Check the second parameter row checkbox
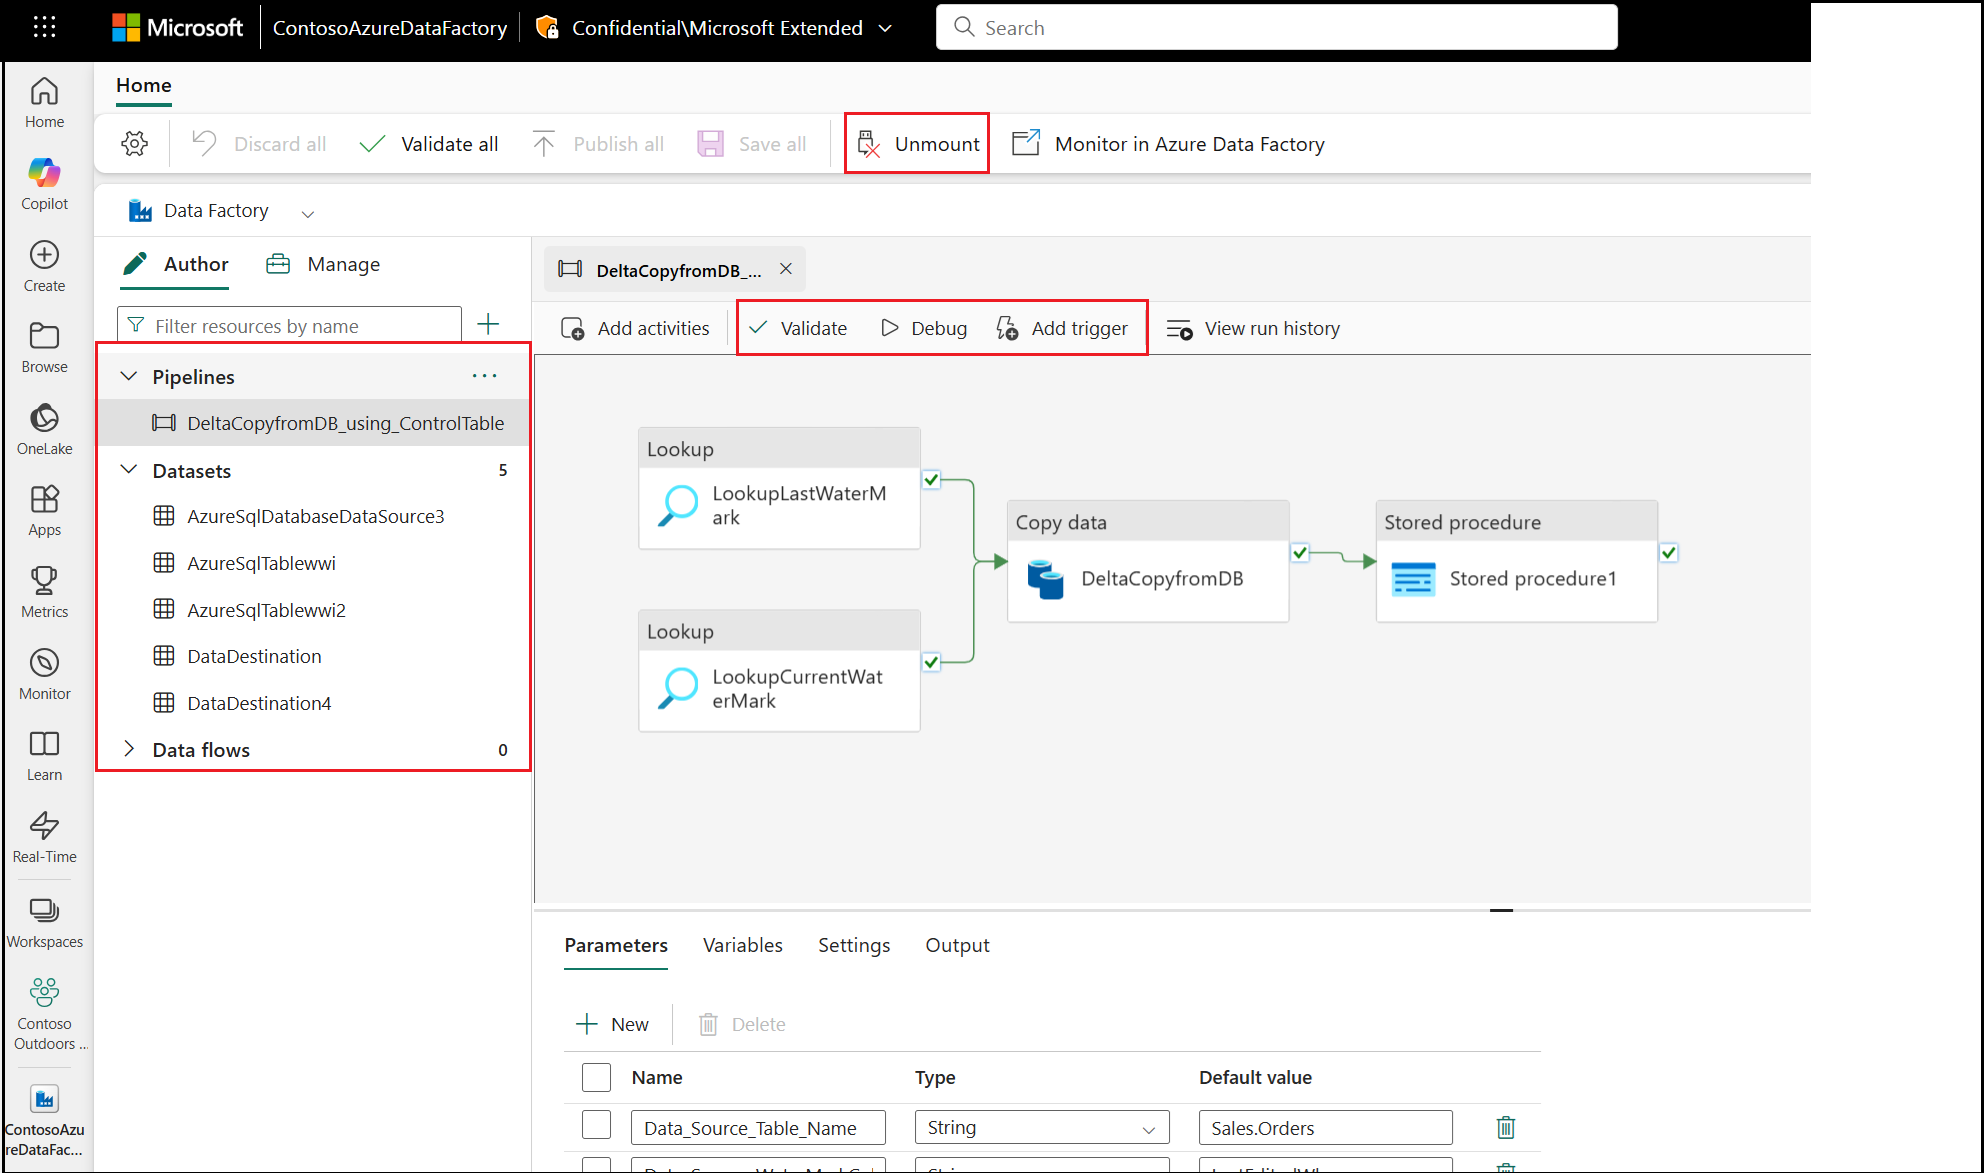1985x1173 pixels. coord(596,1165)
